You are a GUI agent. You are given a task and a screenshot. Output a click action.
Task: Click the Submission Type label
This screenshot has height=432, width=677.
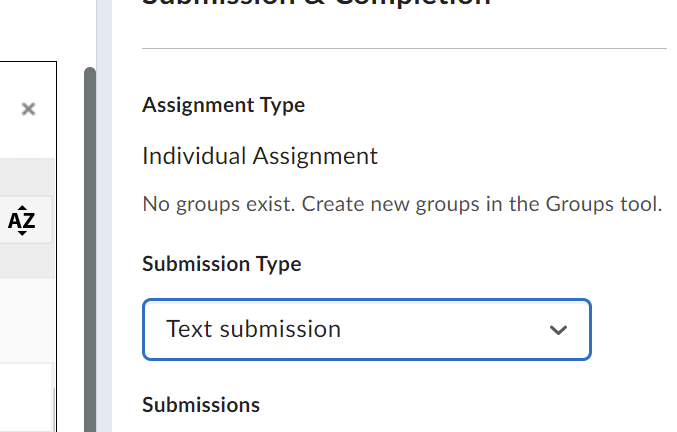[x=221, y=264]
